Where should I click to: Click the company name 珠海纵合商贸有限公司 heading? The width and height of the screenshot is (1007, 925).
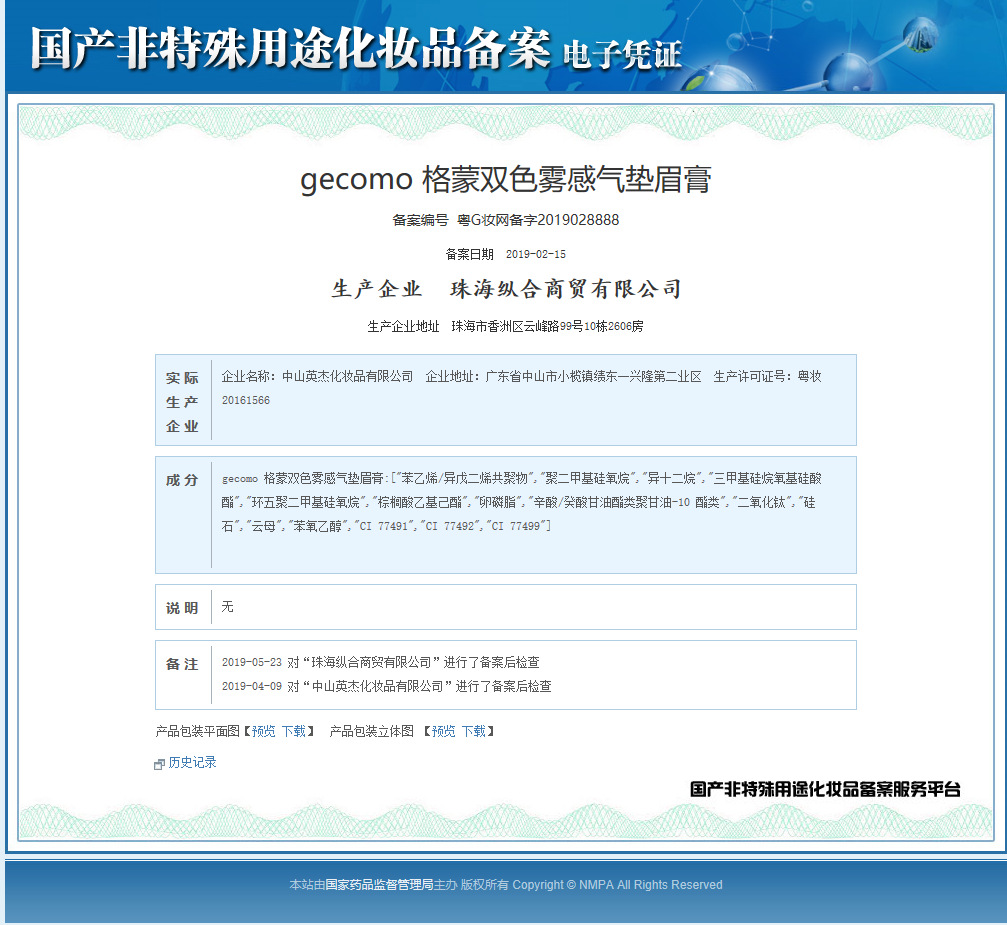coord(566,290)
